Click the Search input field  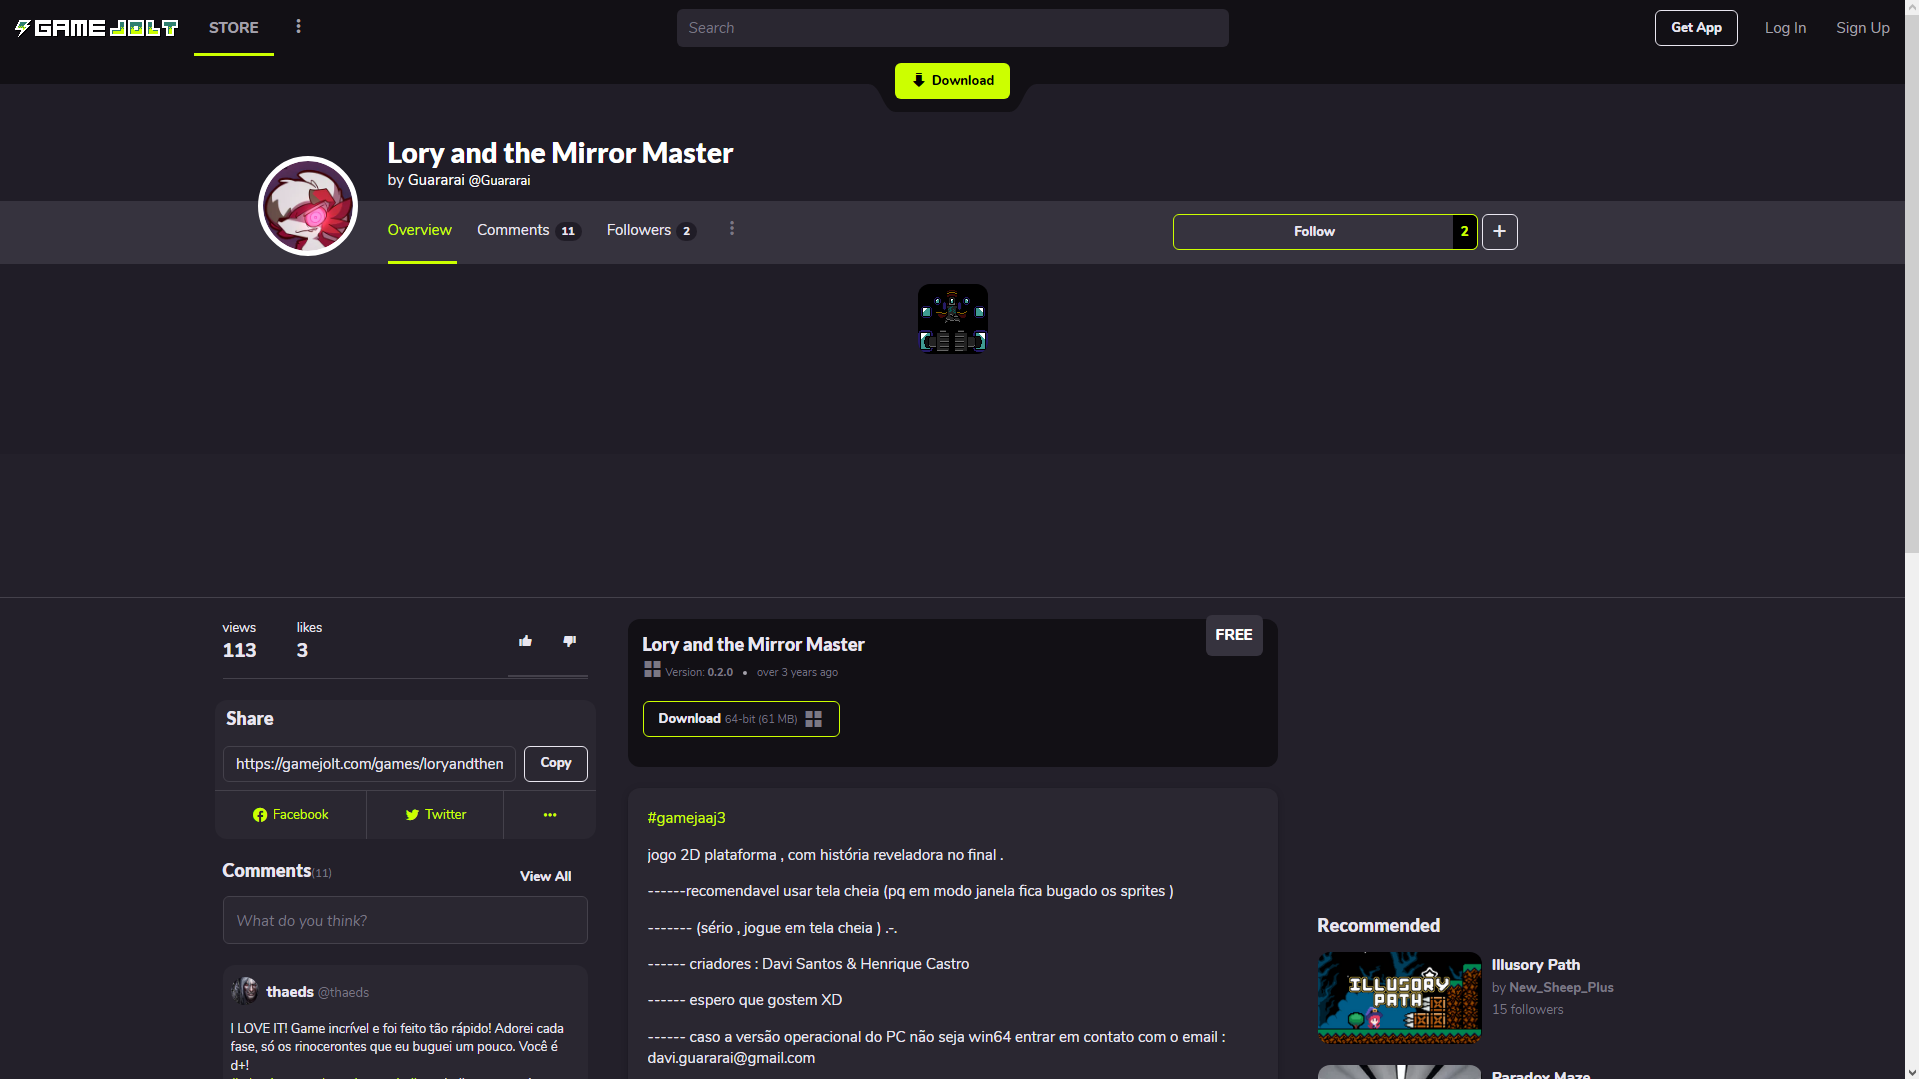(952, 28)
